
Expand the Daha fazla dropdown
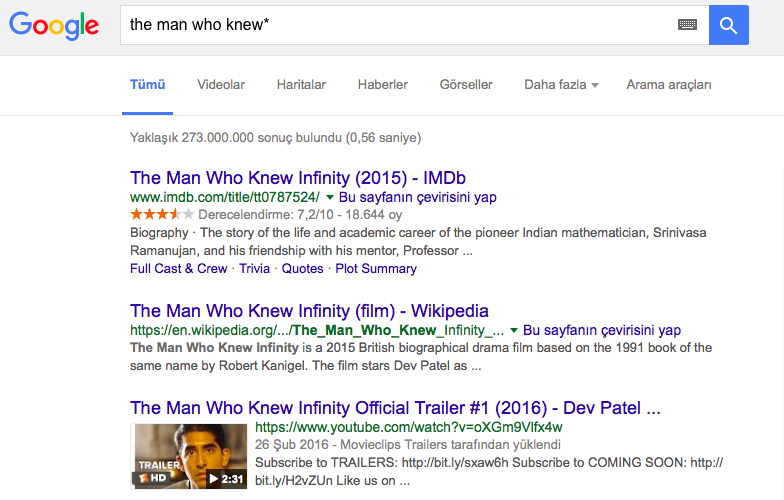pyautogui.click(x=561, y=84)
